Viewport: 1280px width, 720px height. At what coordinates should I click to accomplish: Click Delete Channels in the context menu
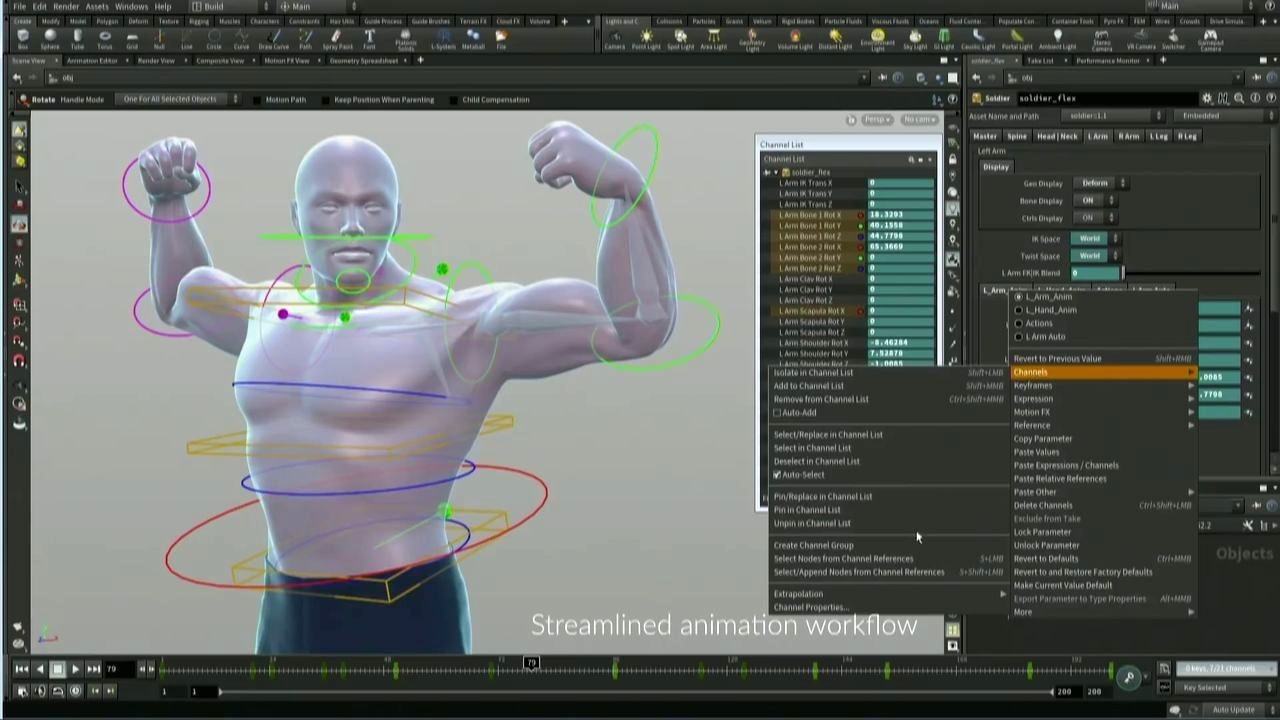tap(1043, 505)
